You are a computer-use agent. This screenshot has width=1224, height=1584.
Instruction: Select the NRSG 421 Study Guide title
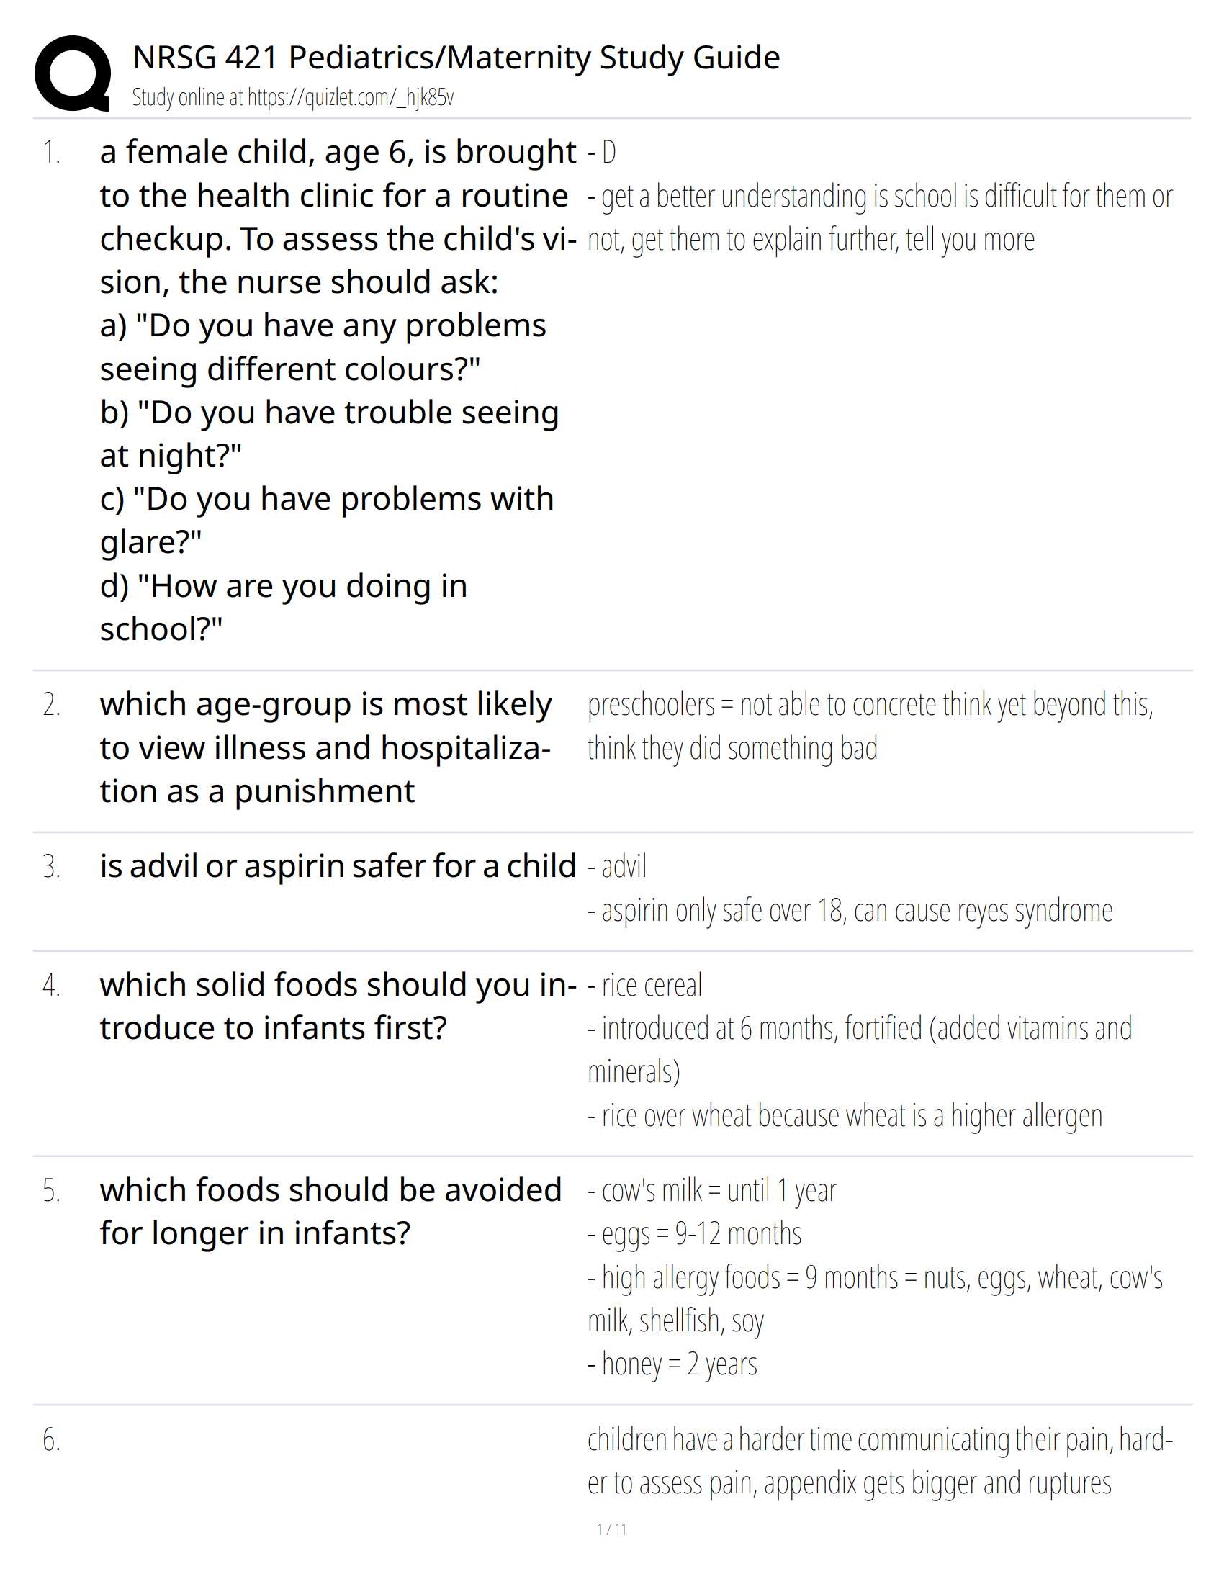coord(456,57)
